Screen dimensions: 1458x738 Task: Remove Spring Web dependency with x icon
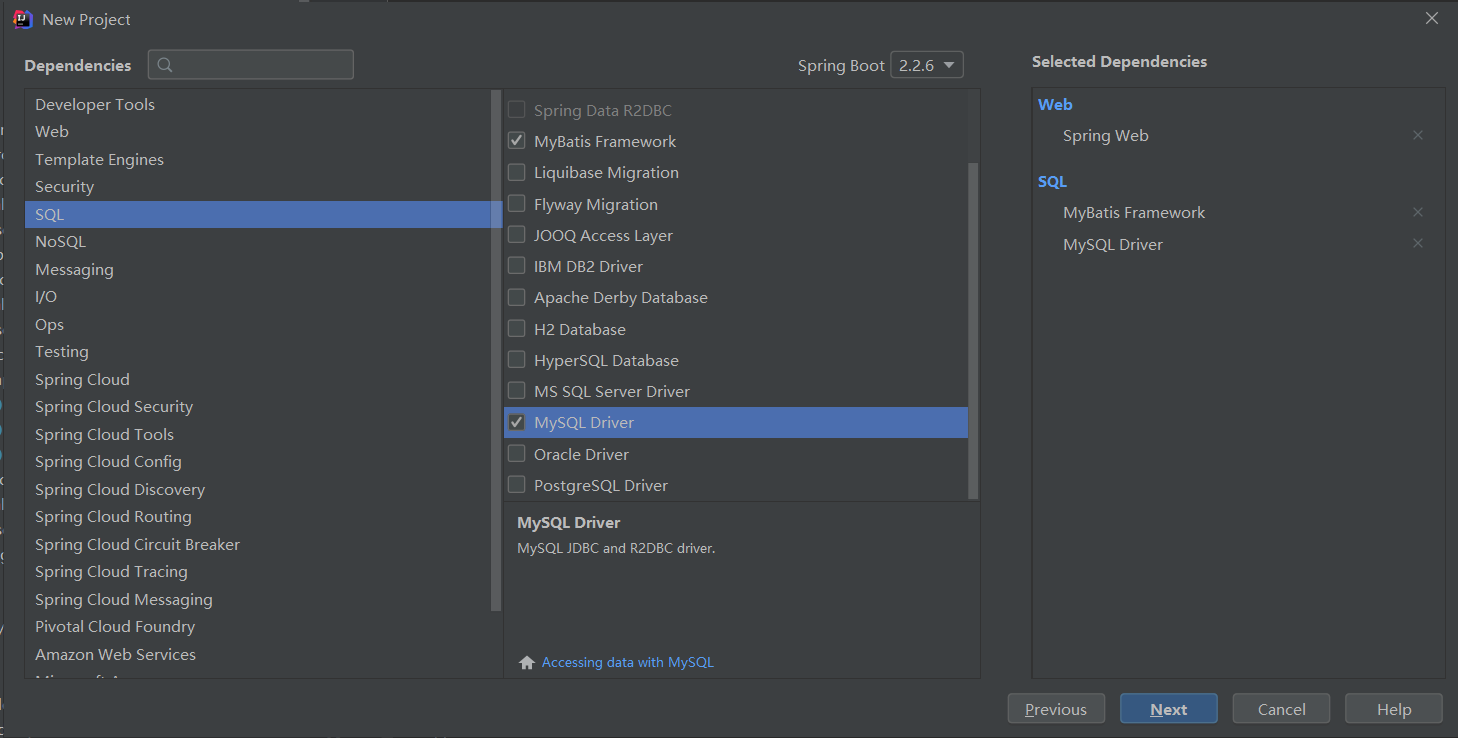tap(1417, 135)
